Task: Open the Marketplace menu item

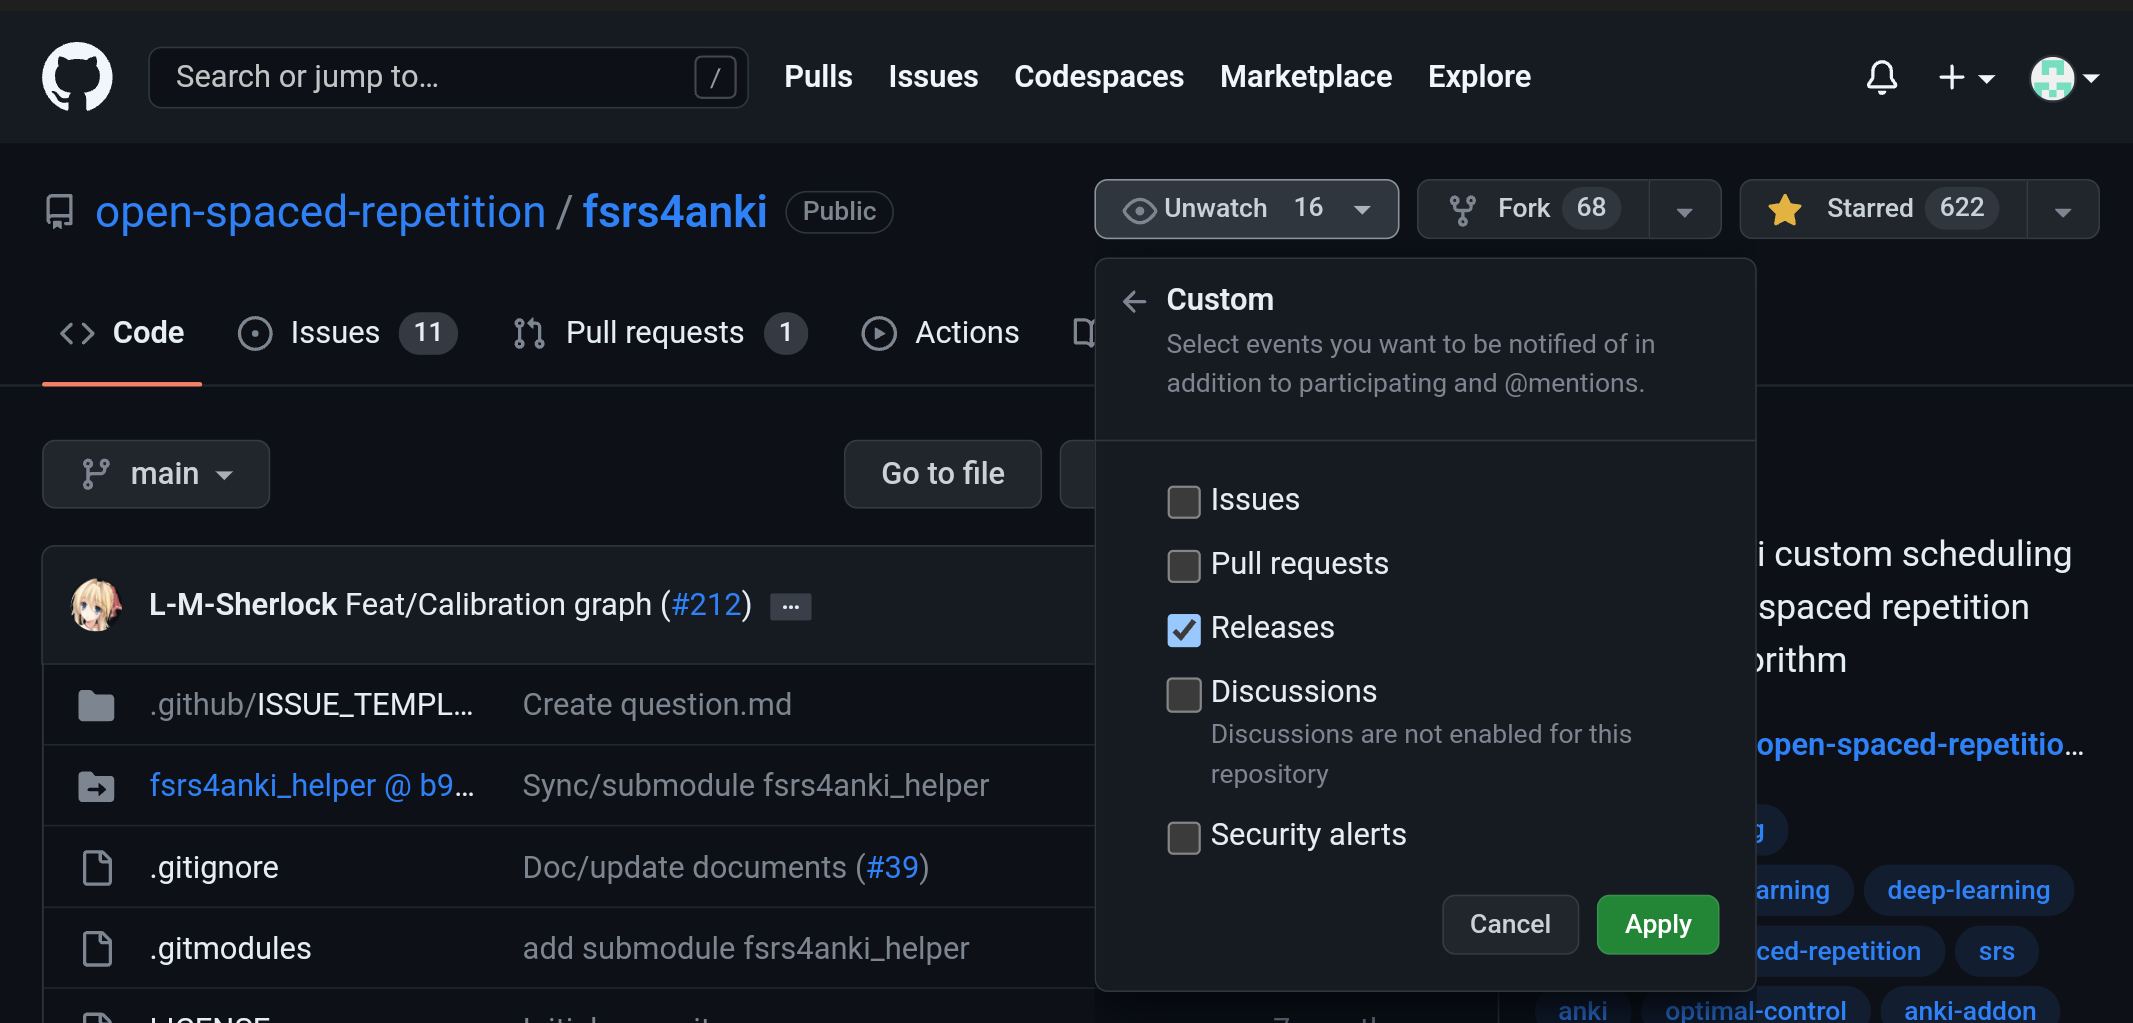Action: 1306,77
